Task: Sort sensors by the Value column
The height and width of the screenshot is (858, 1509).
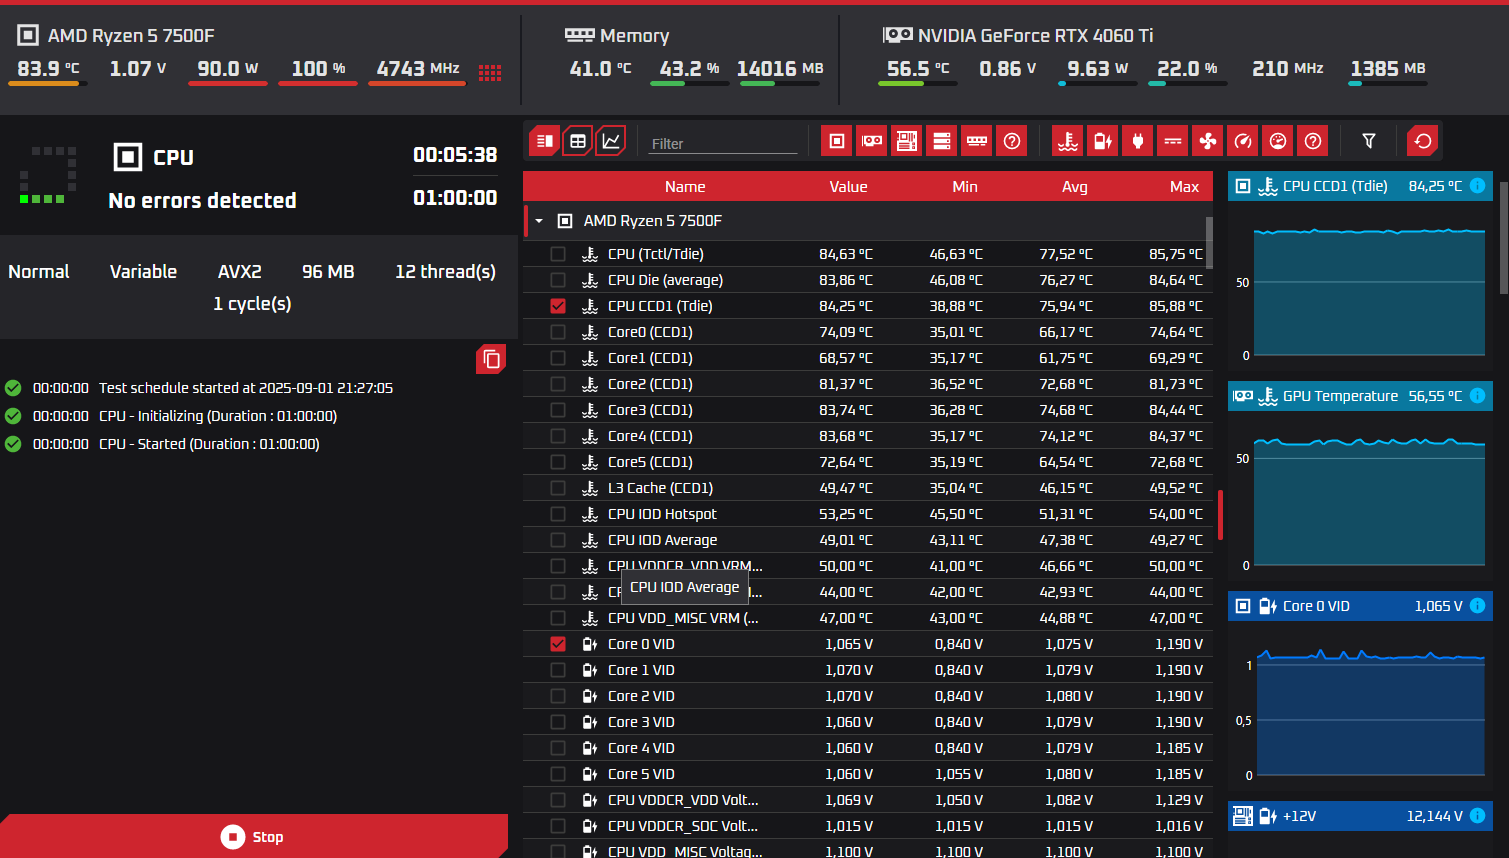Action: click(x=848, y=187)
